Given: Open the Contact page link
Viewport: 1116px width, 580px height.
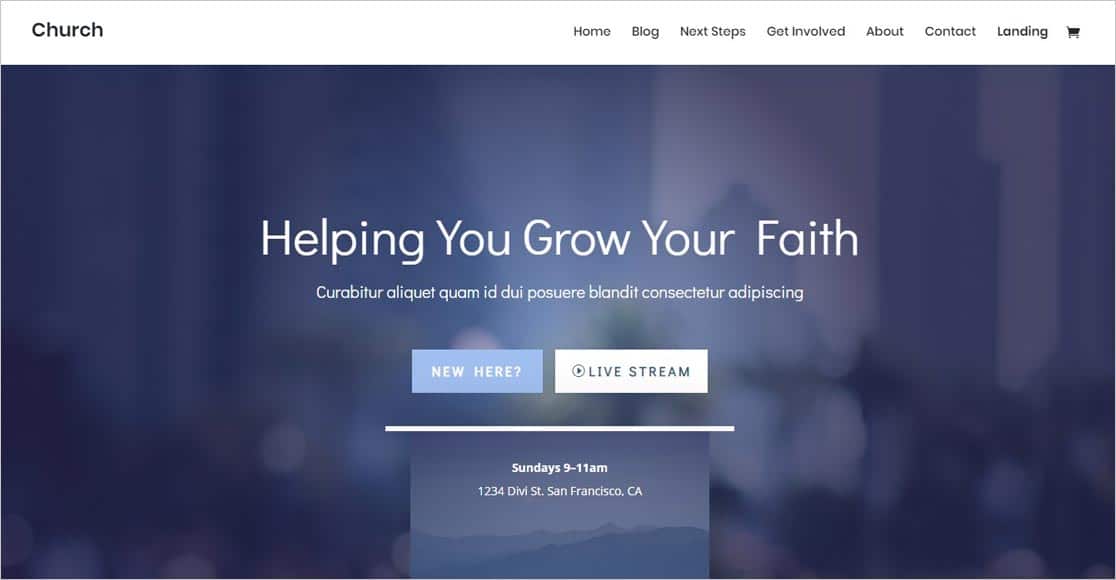Looking at the screenshot, I should pos(950,31).
